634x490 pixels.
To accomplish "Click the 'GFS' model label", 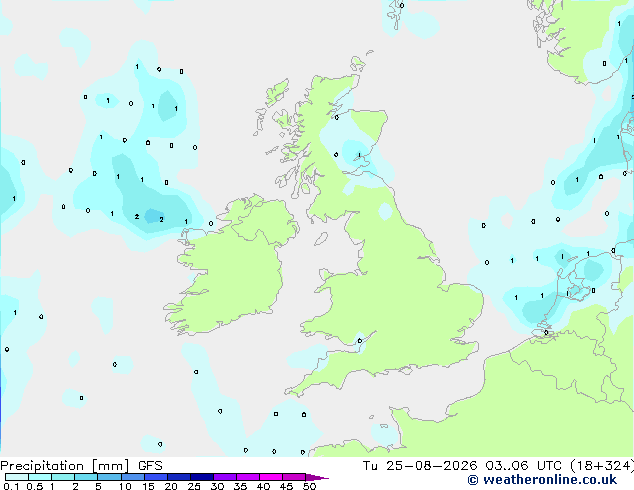I will [x=150, y=466].
